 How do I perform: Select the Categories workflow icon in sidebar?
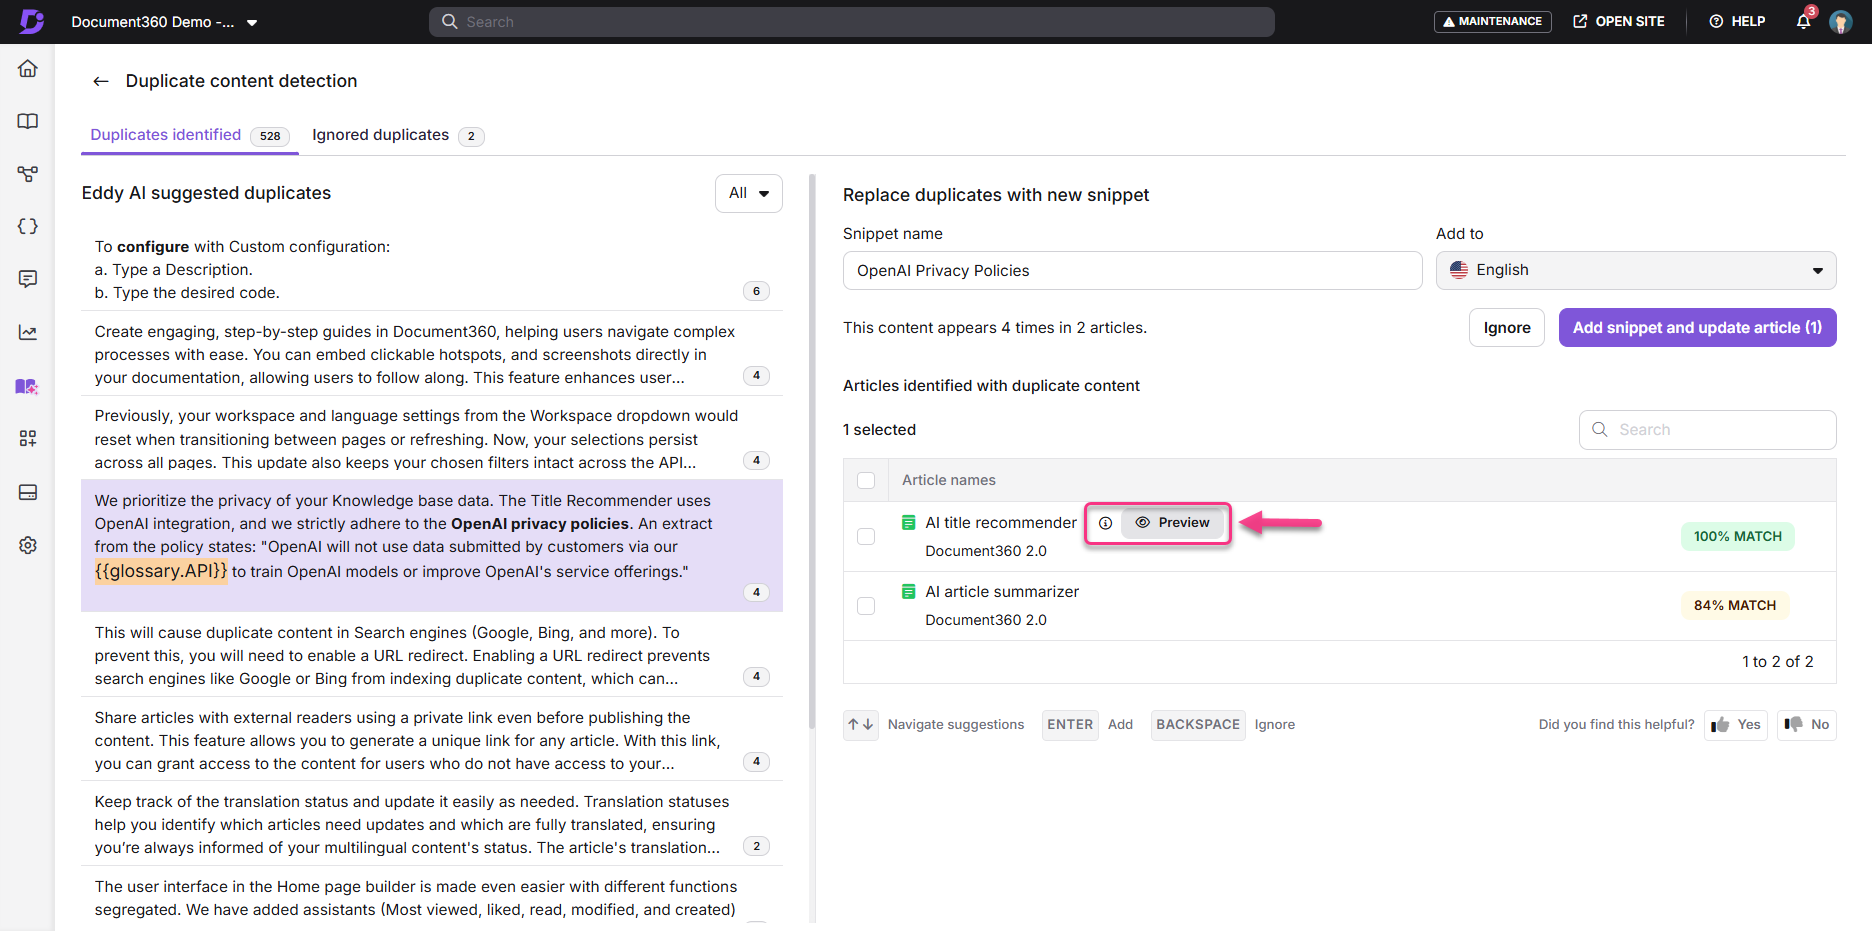pos(27,173)
